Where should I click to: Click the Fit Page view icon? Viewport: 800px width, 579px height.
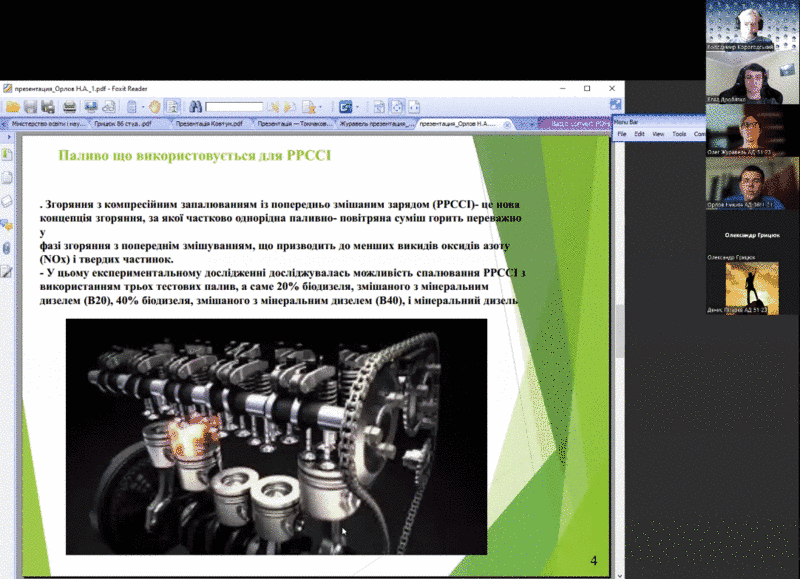397,107
